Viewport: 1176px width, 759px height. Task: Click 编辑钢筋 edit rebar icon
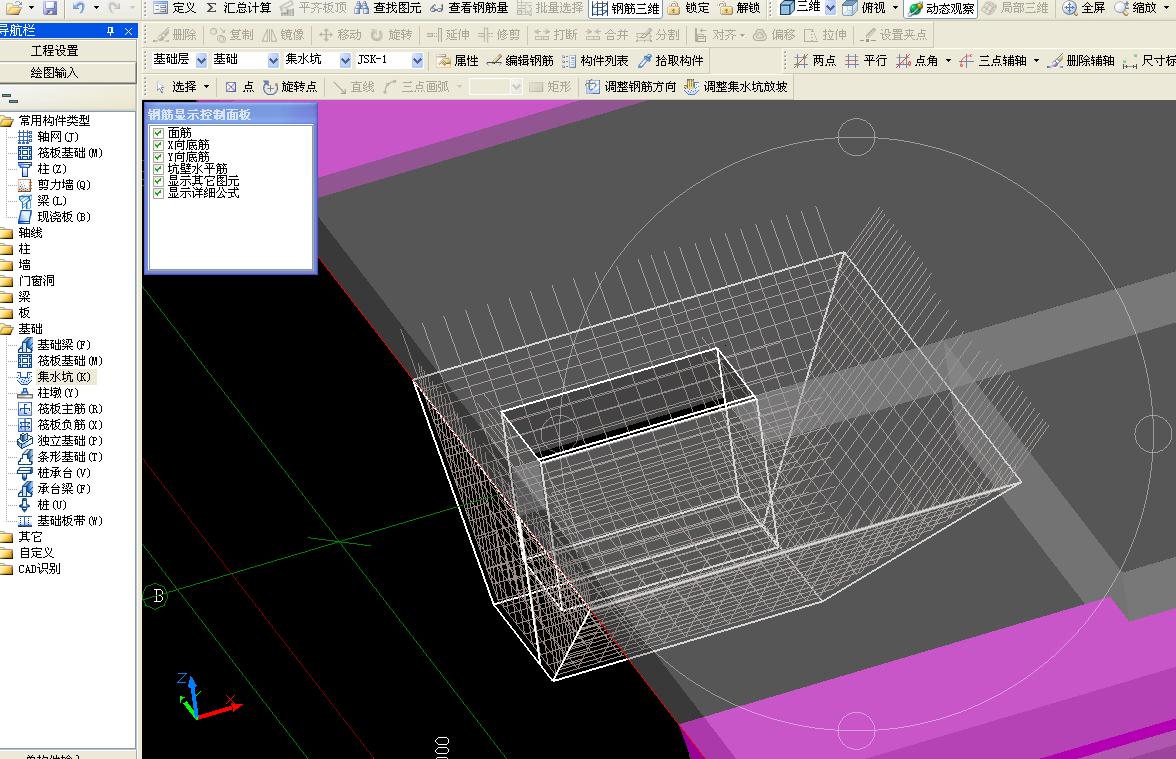(x=520, y=61)
